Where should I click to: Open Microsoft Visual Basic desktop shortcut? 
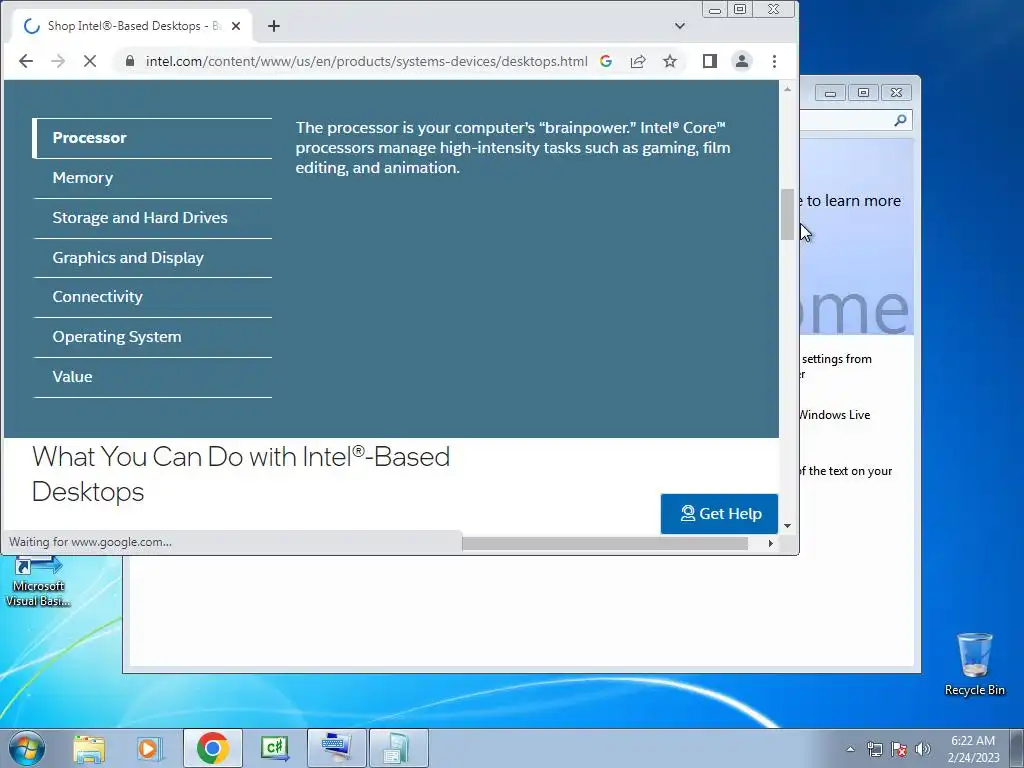coord(38,581)
